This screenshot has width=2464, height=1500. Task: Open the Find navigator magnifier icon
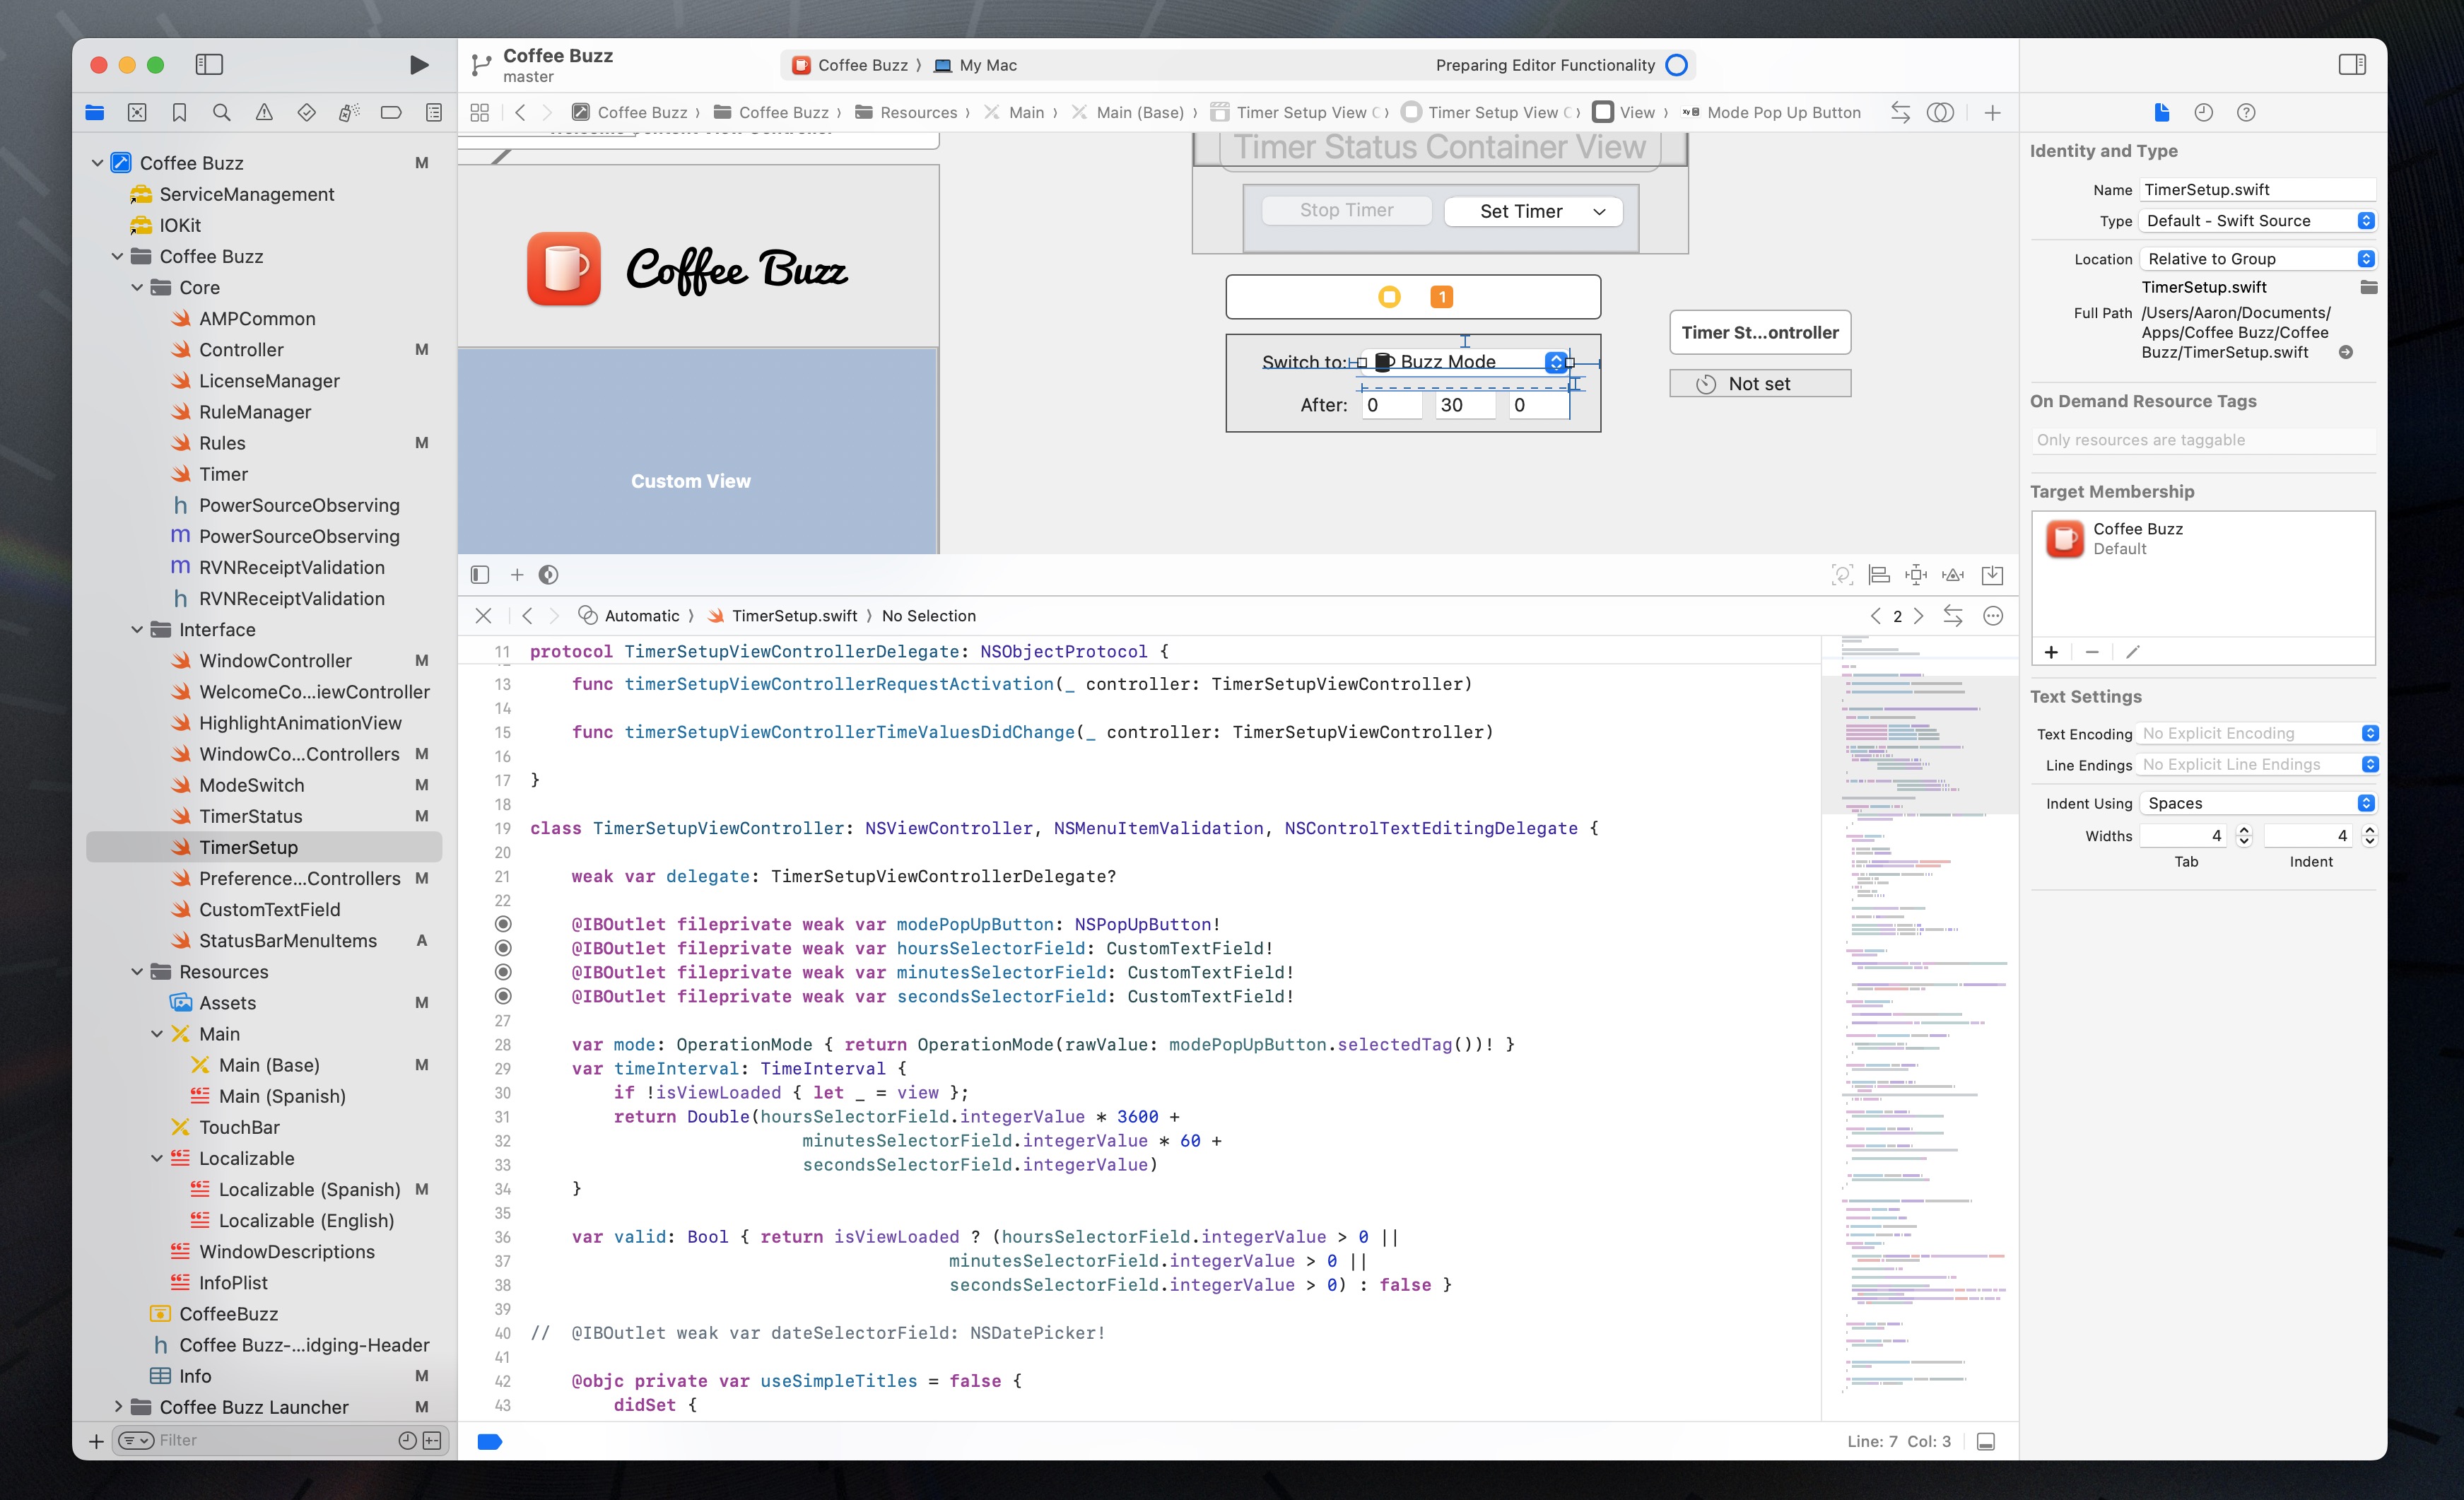(222, 113)
